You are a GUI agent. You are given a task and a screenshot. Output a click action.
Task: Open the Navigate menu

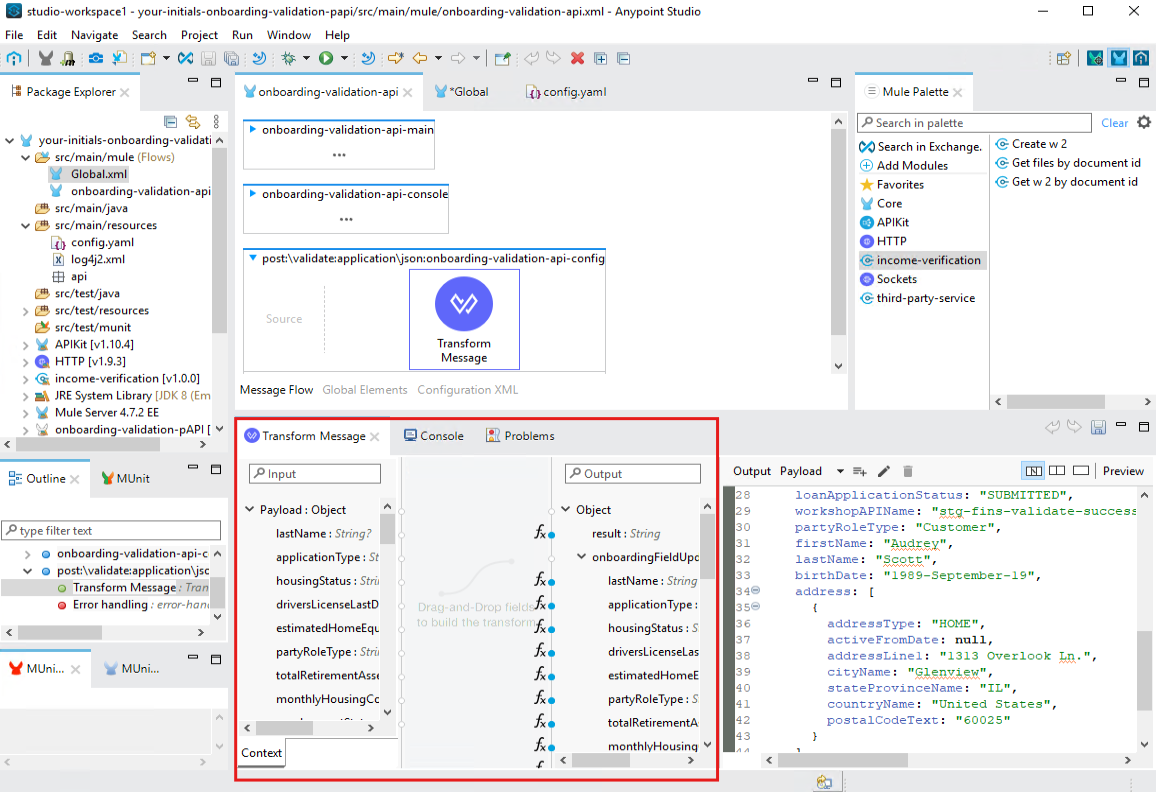[94, 35]
